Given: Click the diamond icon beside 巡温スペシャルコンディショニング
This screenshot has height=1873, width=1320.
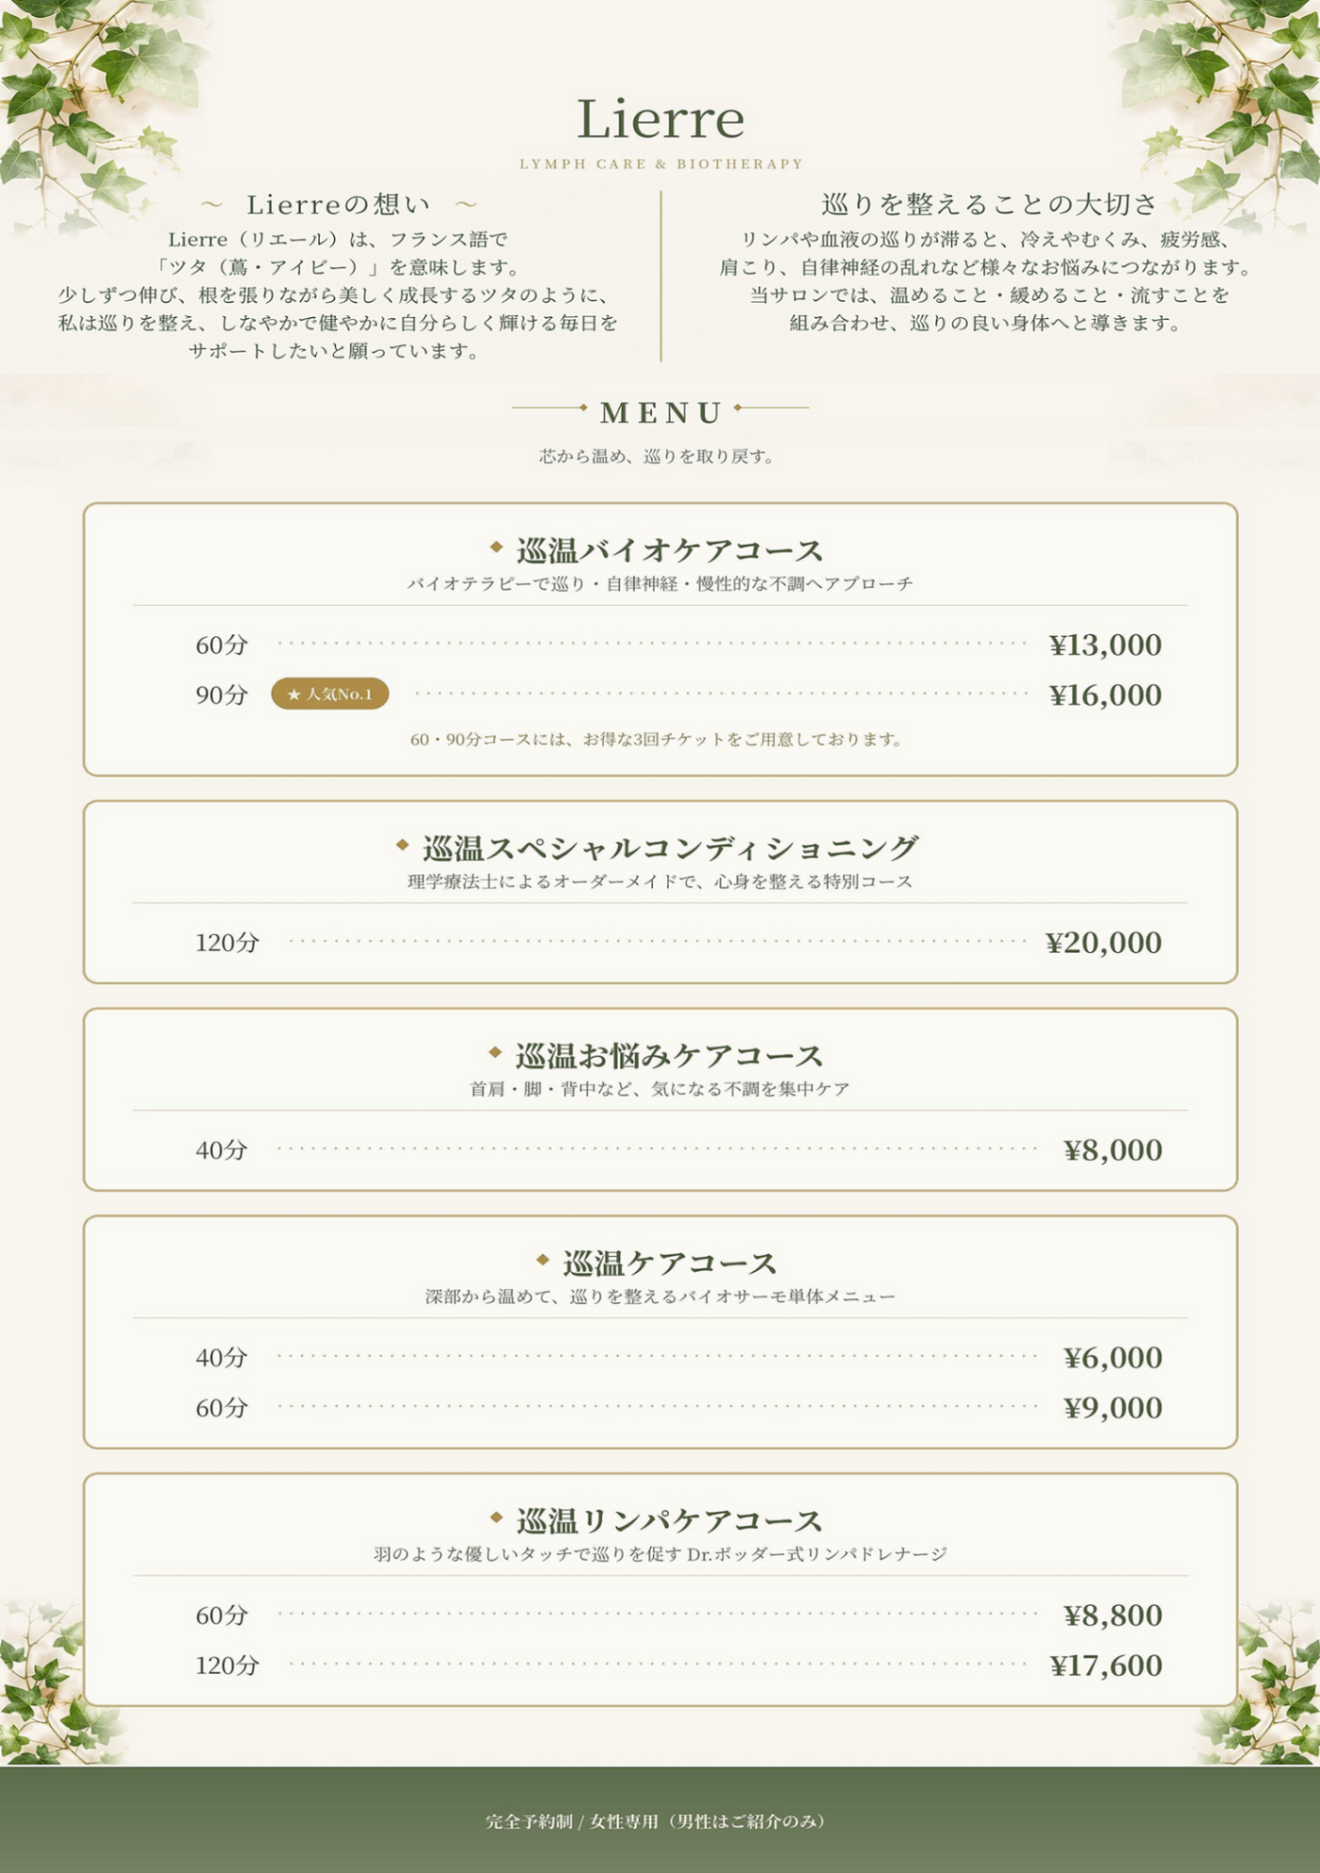Looking at the screenshot, I should click(402, 845).
